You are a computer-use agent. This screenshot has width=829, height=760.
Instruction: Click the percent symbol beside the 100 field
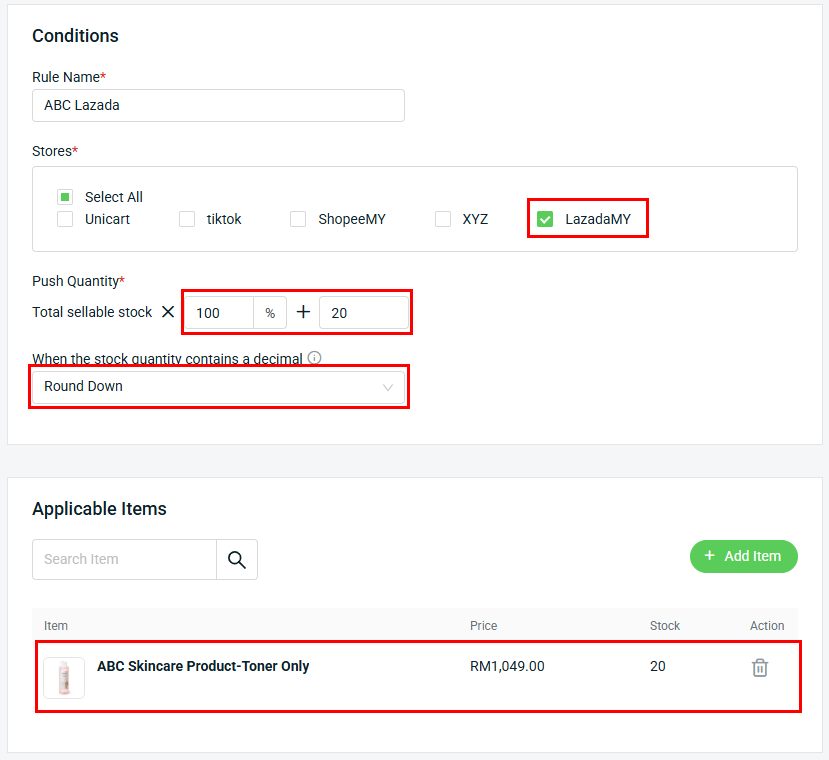pyautogui.click(x=270, y=313)
